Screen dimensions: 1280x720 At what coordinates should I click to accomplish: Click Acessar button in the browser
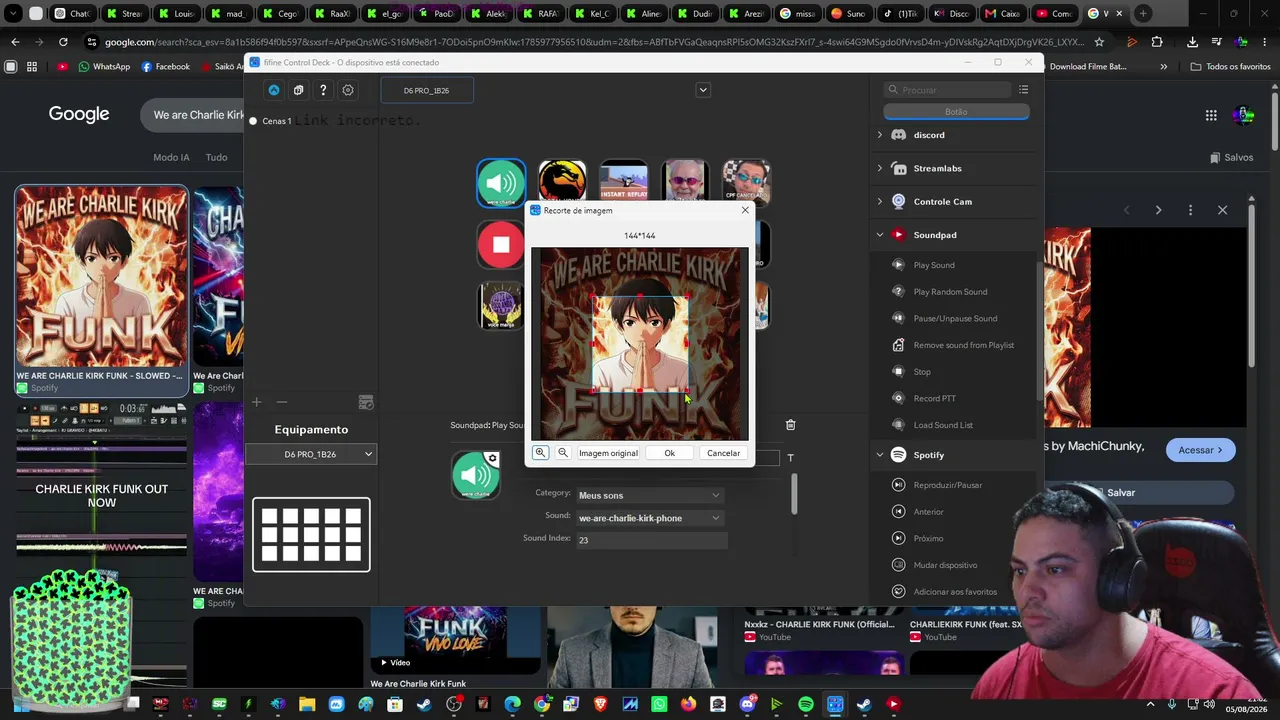(1200, 450)
